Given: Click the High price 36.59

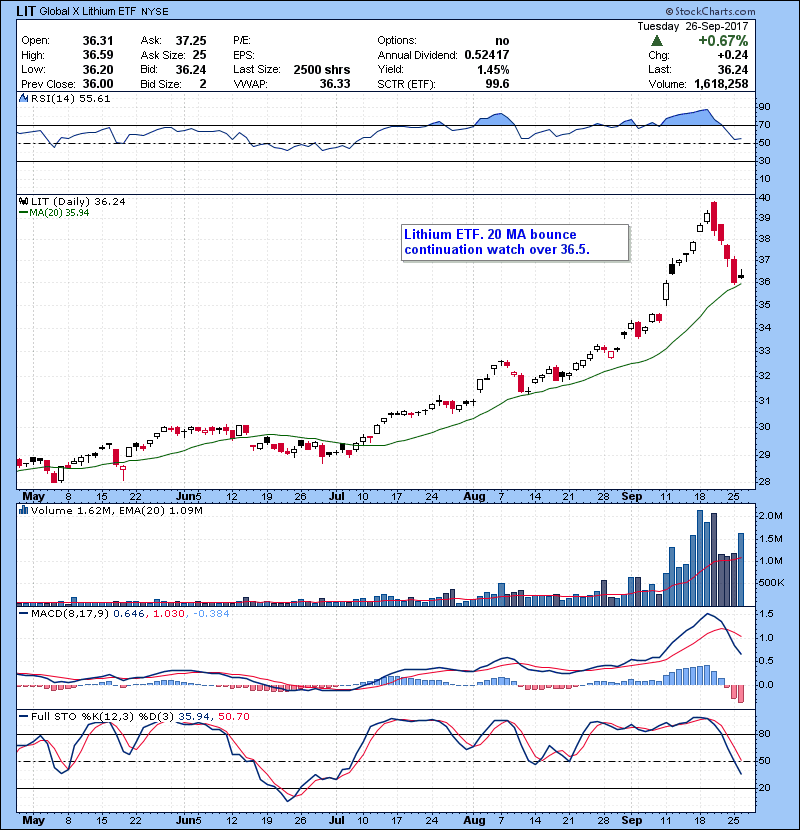Looking at the screenshot, I should pos(98,55).
